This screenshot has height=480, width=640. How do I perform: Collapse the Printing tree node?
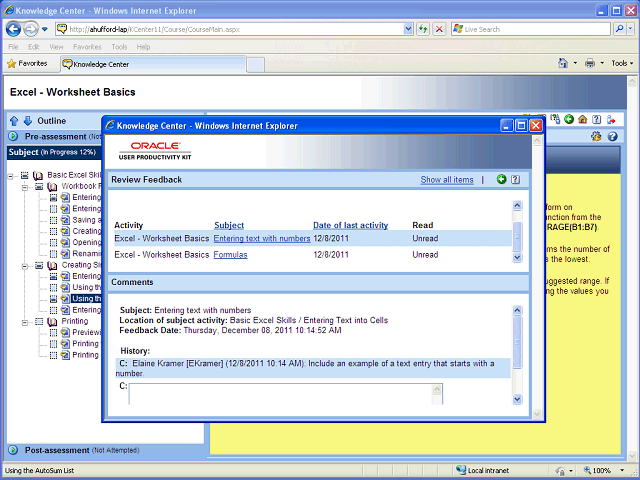click(x=25, y=322)
